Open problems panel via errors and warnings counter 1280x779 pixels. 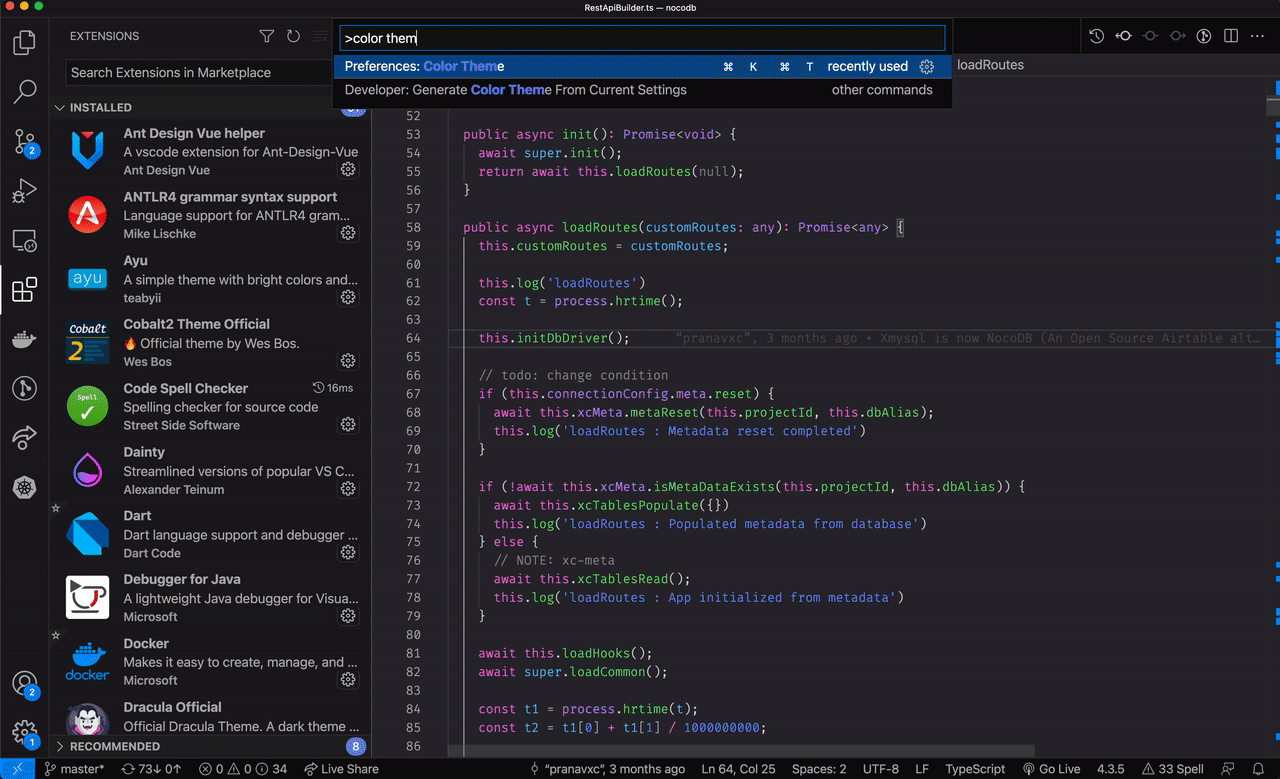[243, 769]
